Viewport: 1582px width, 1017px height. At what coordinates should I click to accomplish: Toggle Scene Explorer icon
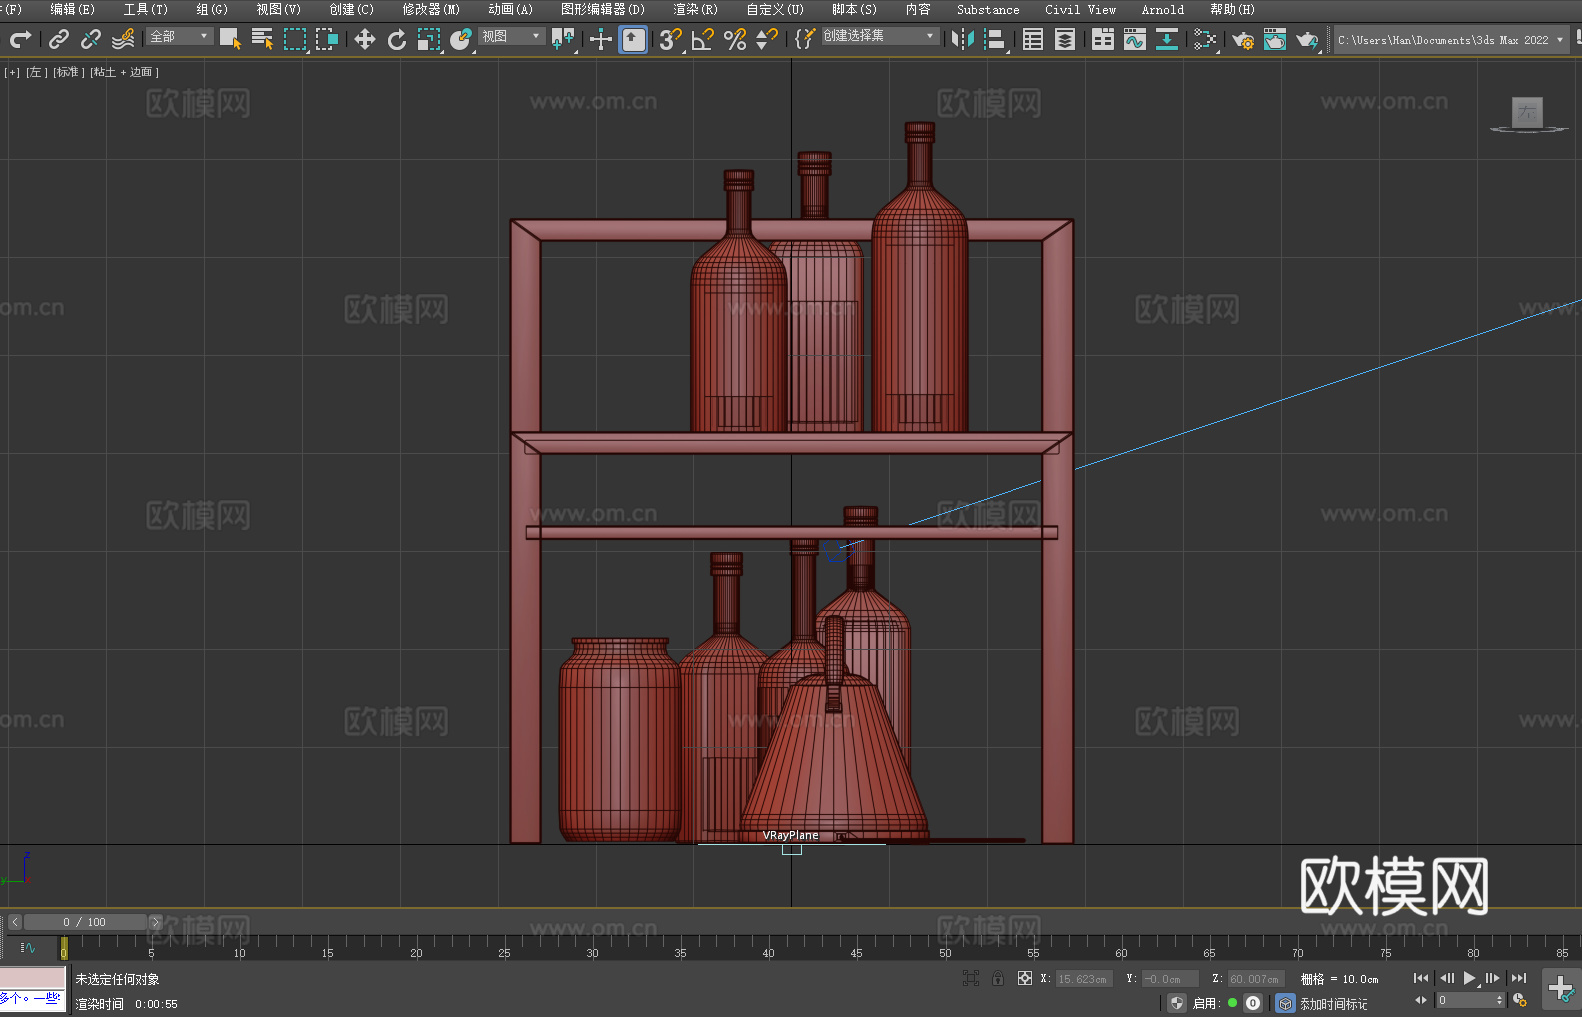1033,39
